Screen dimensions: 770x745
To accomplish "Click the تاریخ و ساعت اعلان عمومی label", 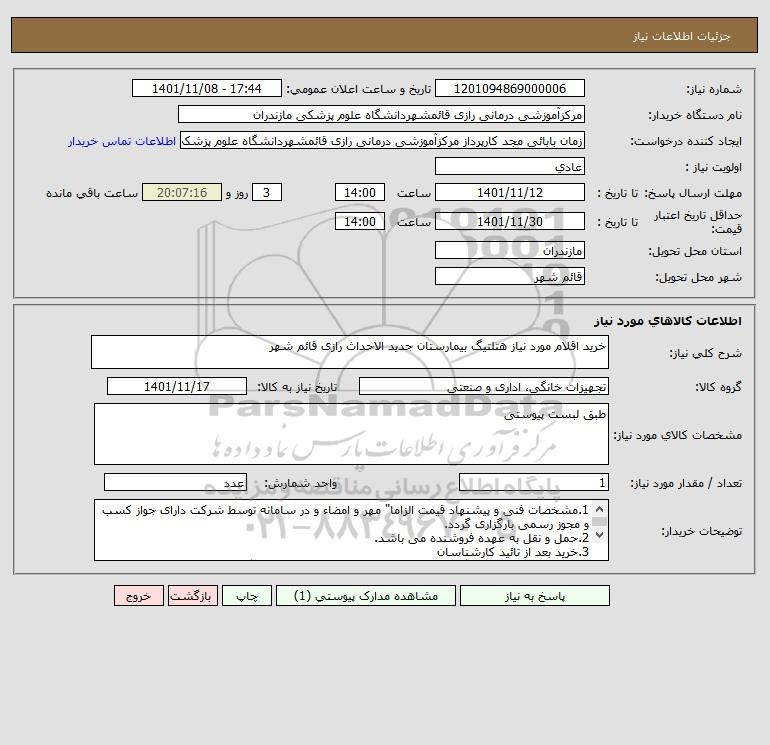I will [x=358, y=89].
